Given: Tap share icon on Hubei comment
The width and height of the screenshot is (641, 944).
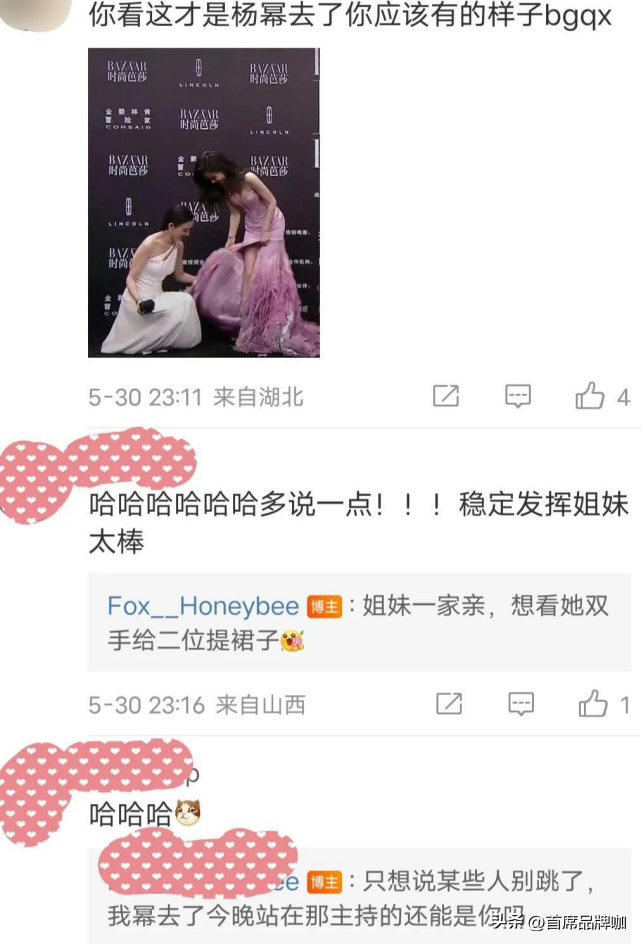Looking at the screenshot, I should coord(446,396).
